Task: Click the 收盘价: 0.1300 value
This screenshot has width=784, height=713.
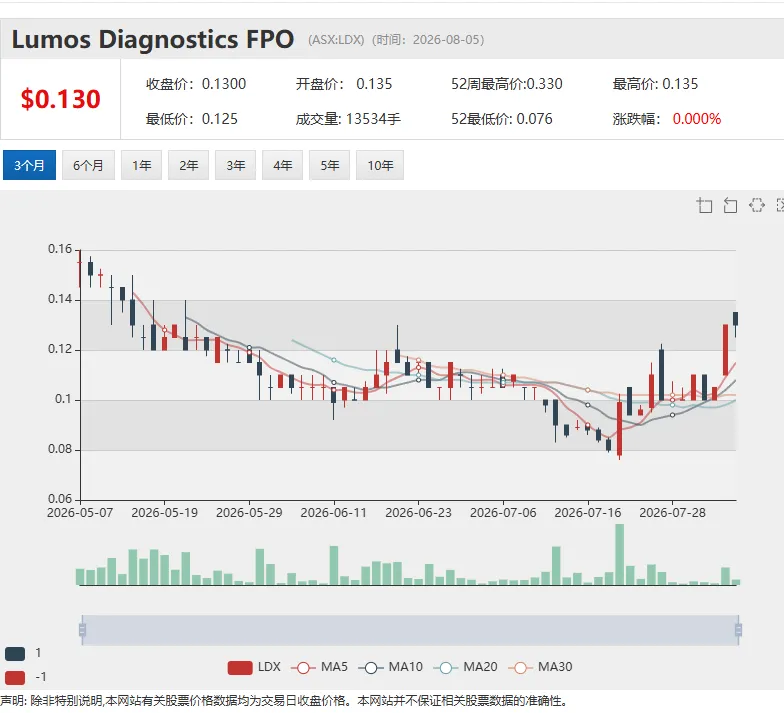Action: (x=196, y=84)
